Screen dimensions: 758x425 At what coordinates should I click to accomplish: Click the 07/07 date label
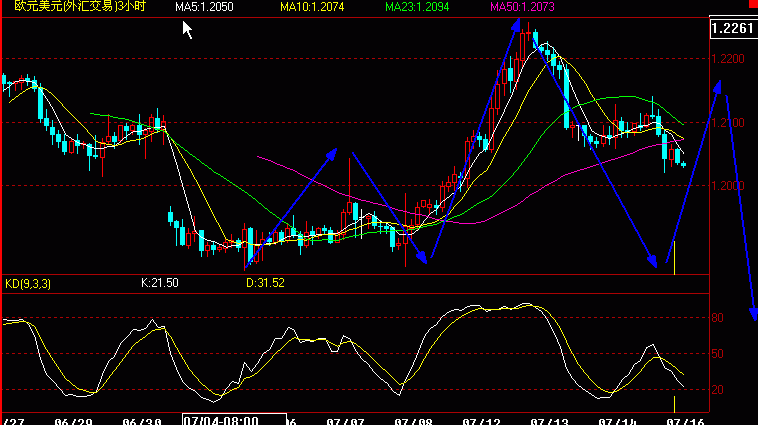pos(345,421)
